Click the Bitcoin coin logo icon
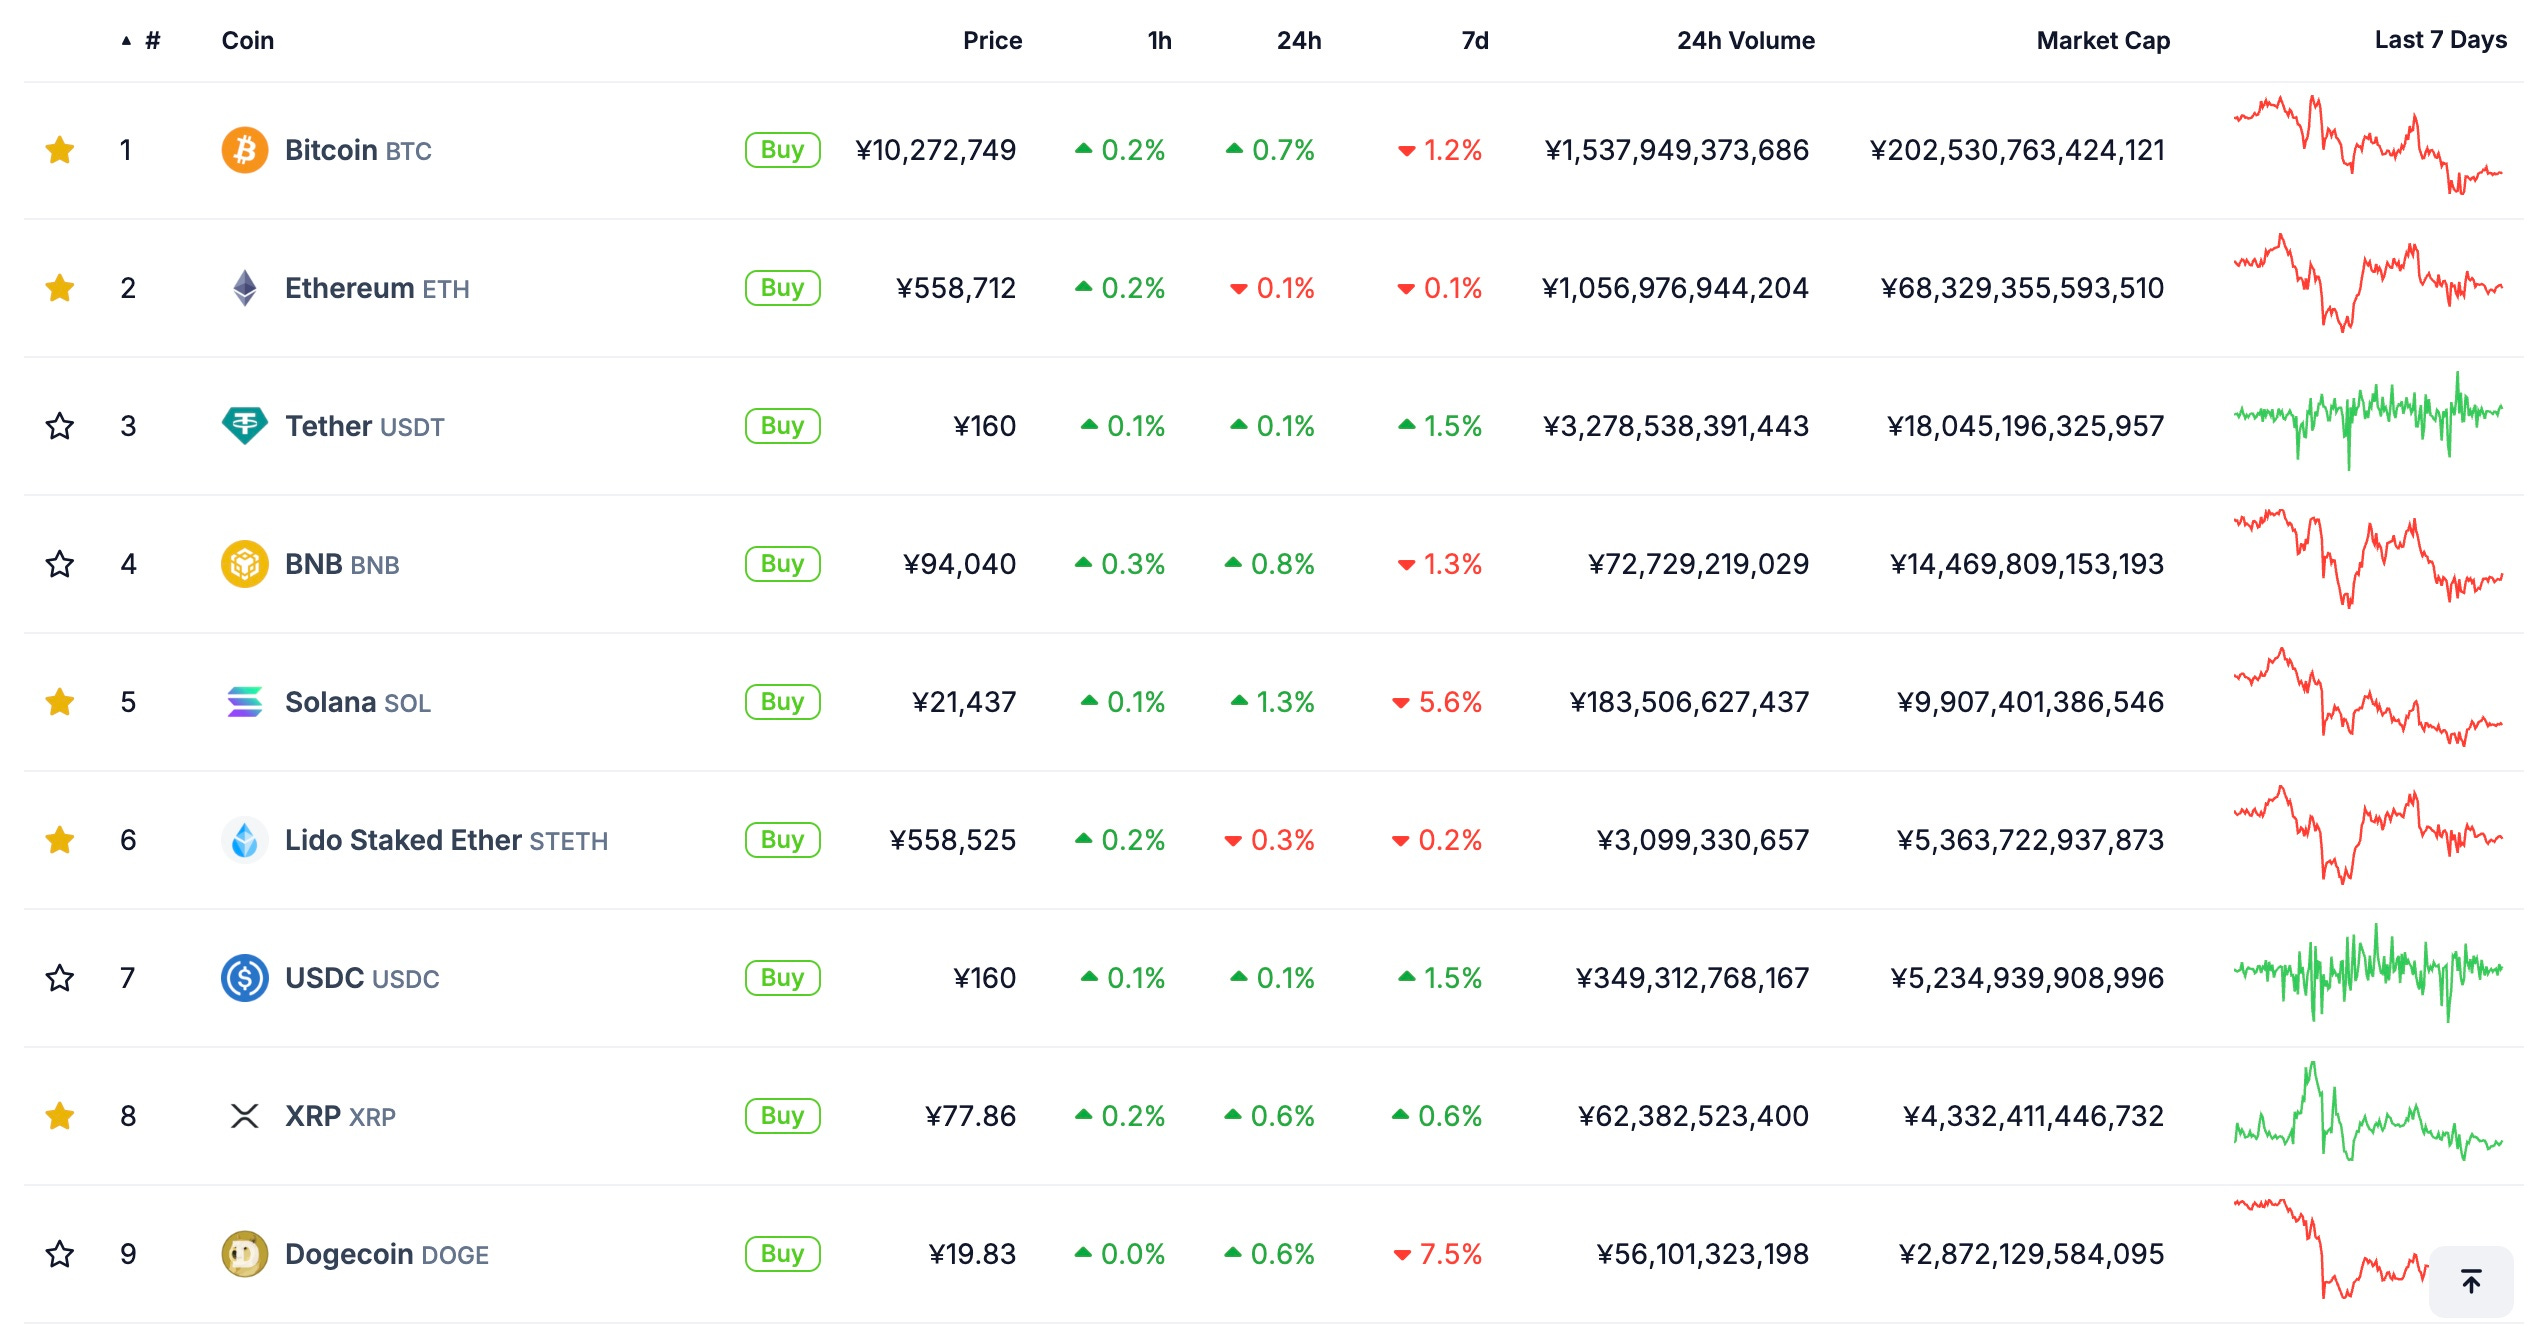Screen dimensions: 2546x1326 pos(244,150)
